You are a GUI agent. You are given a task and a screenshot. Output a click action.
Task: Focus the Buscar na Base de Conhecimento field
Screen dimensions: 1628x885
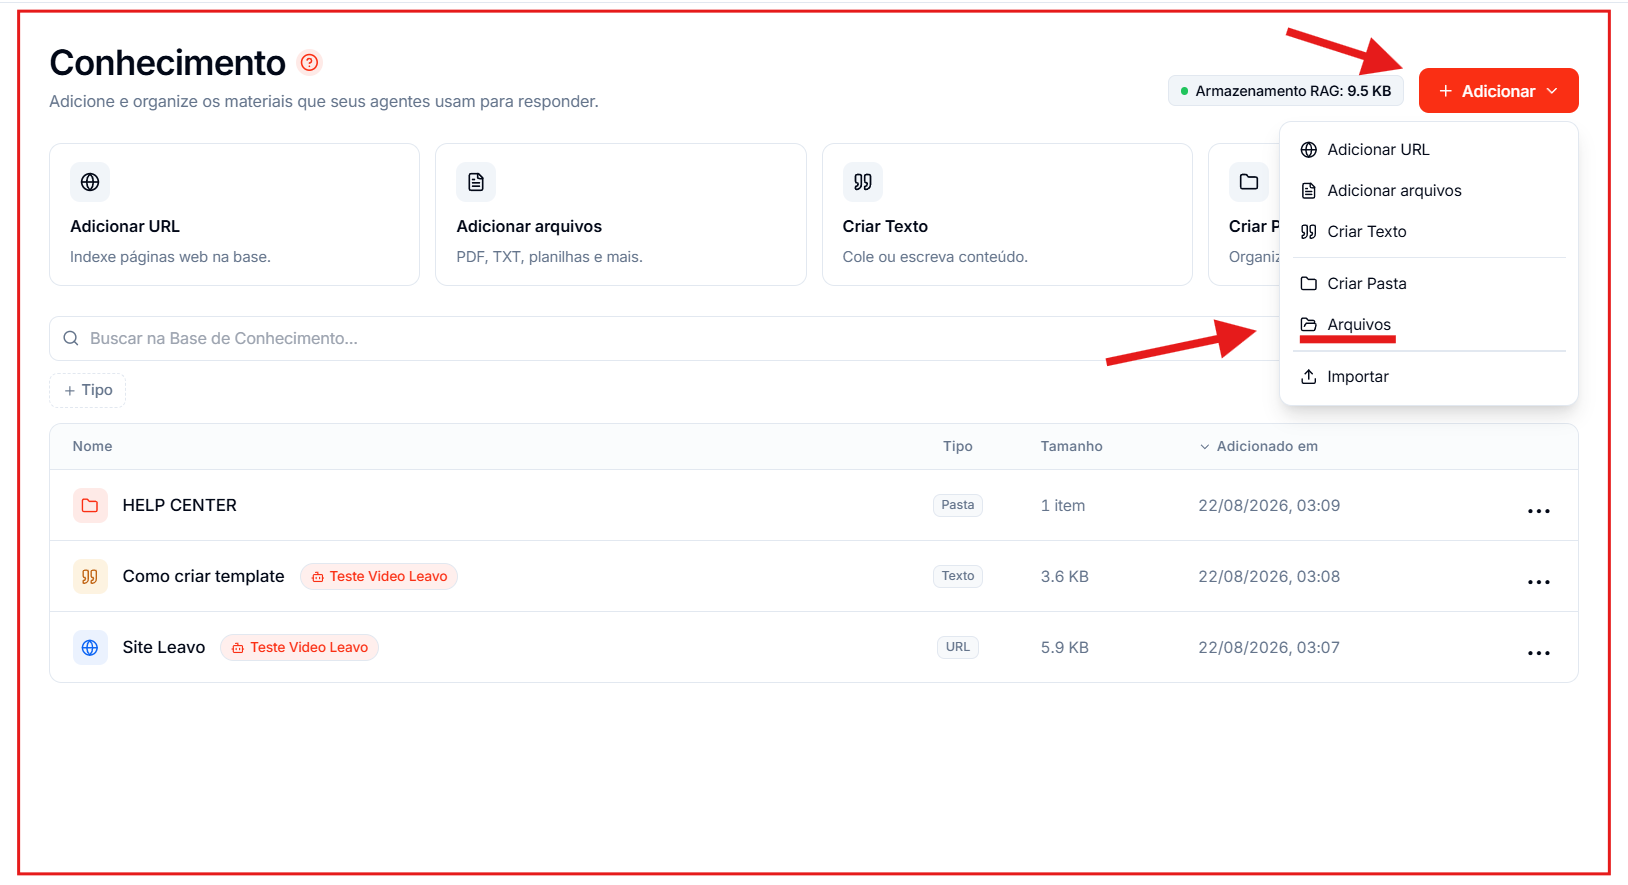point(664,338)
